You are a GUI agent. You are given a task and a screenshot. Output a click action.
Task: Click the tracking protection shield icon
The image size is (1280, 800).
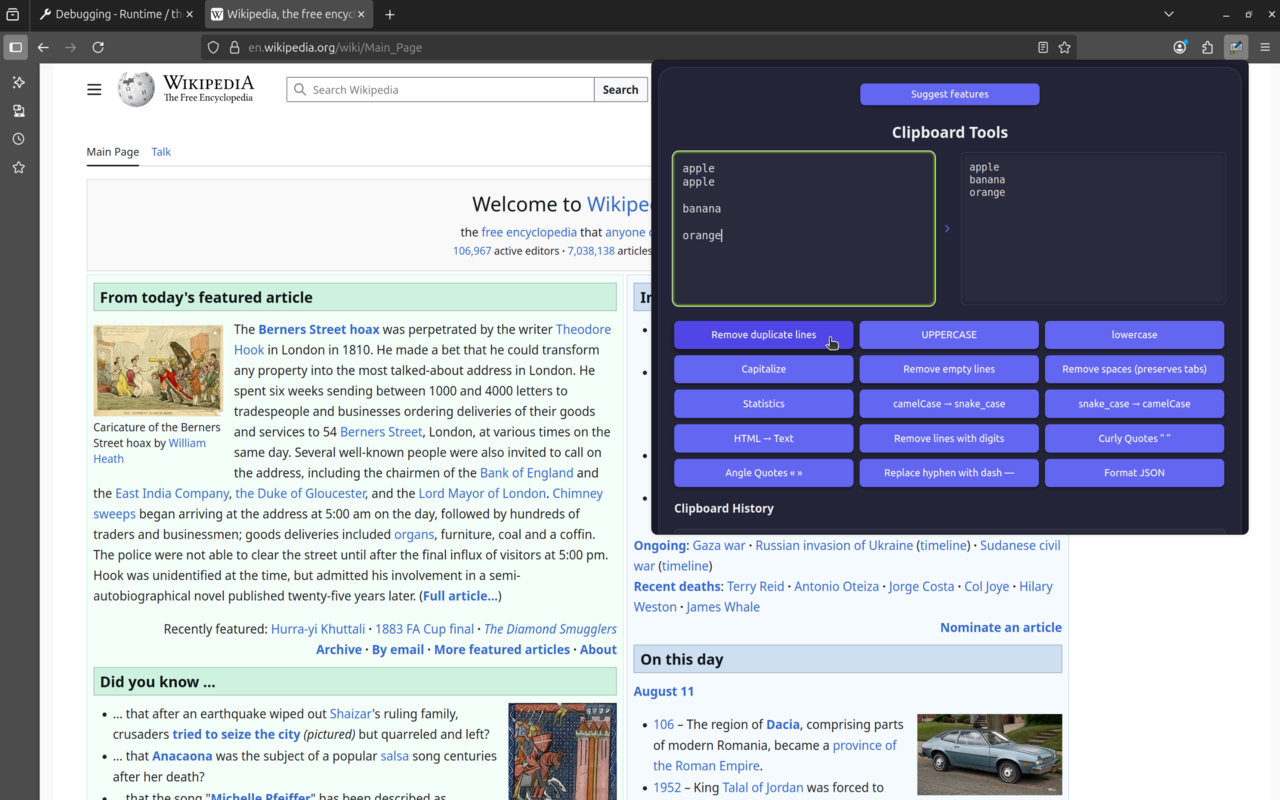coord(213,47)
